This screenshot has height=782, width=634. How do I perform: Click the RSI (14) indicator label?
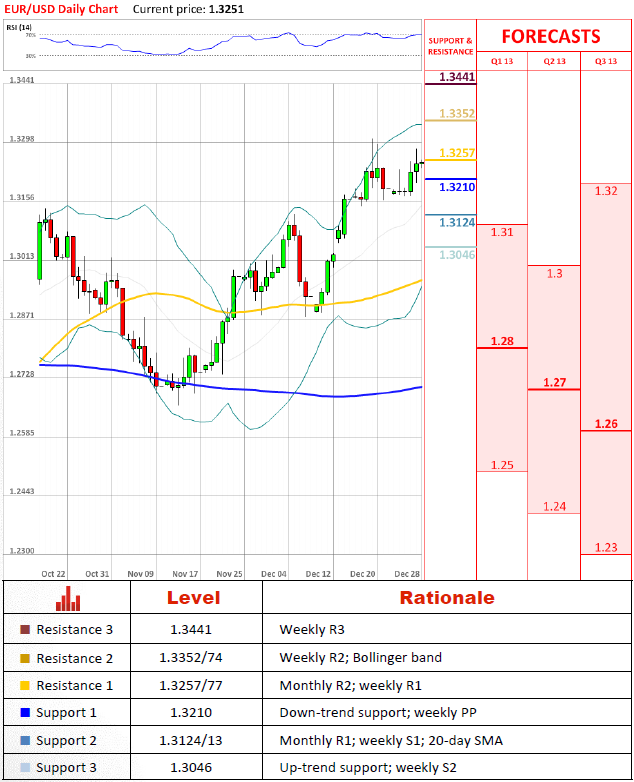pyautogui.click(x=19, y=27)
